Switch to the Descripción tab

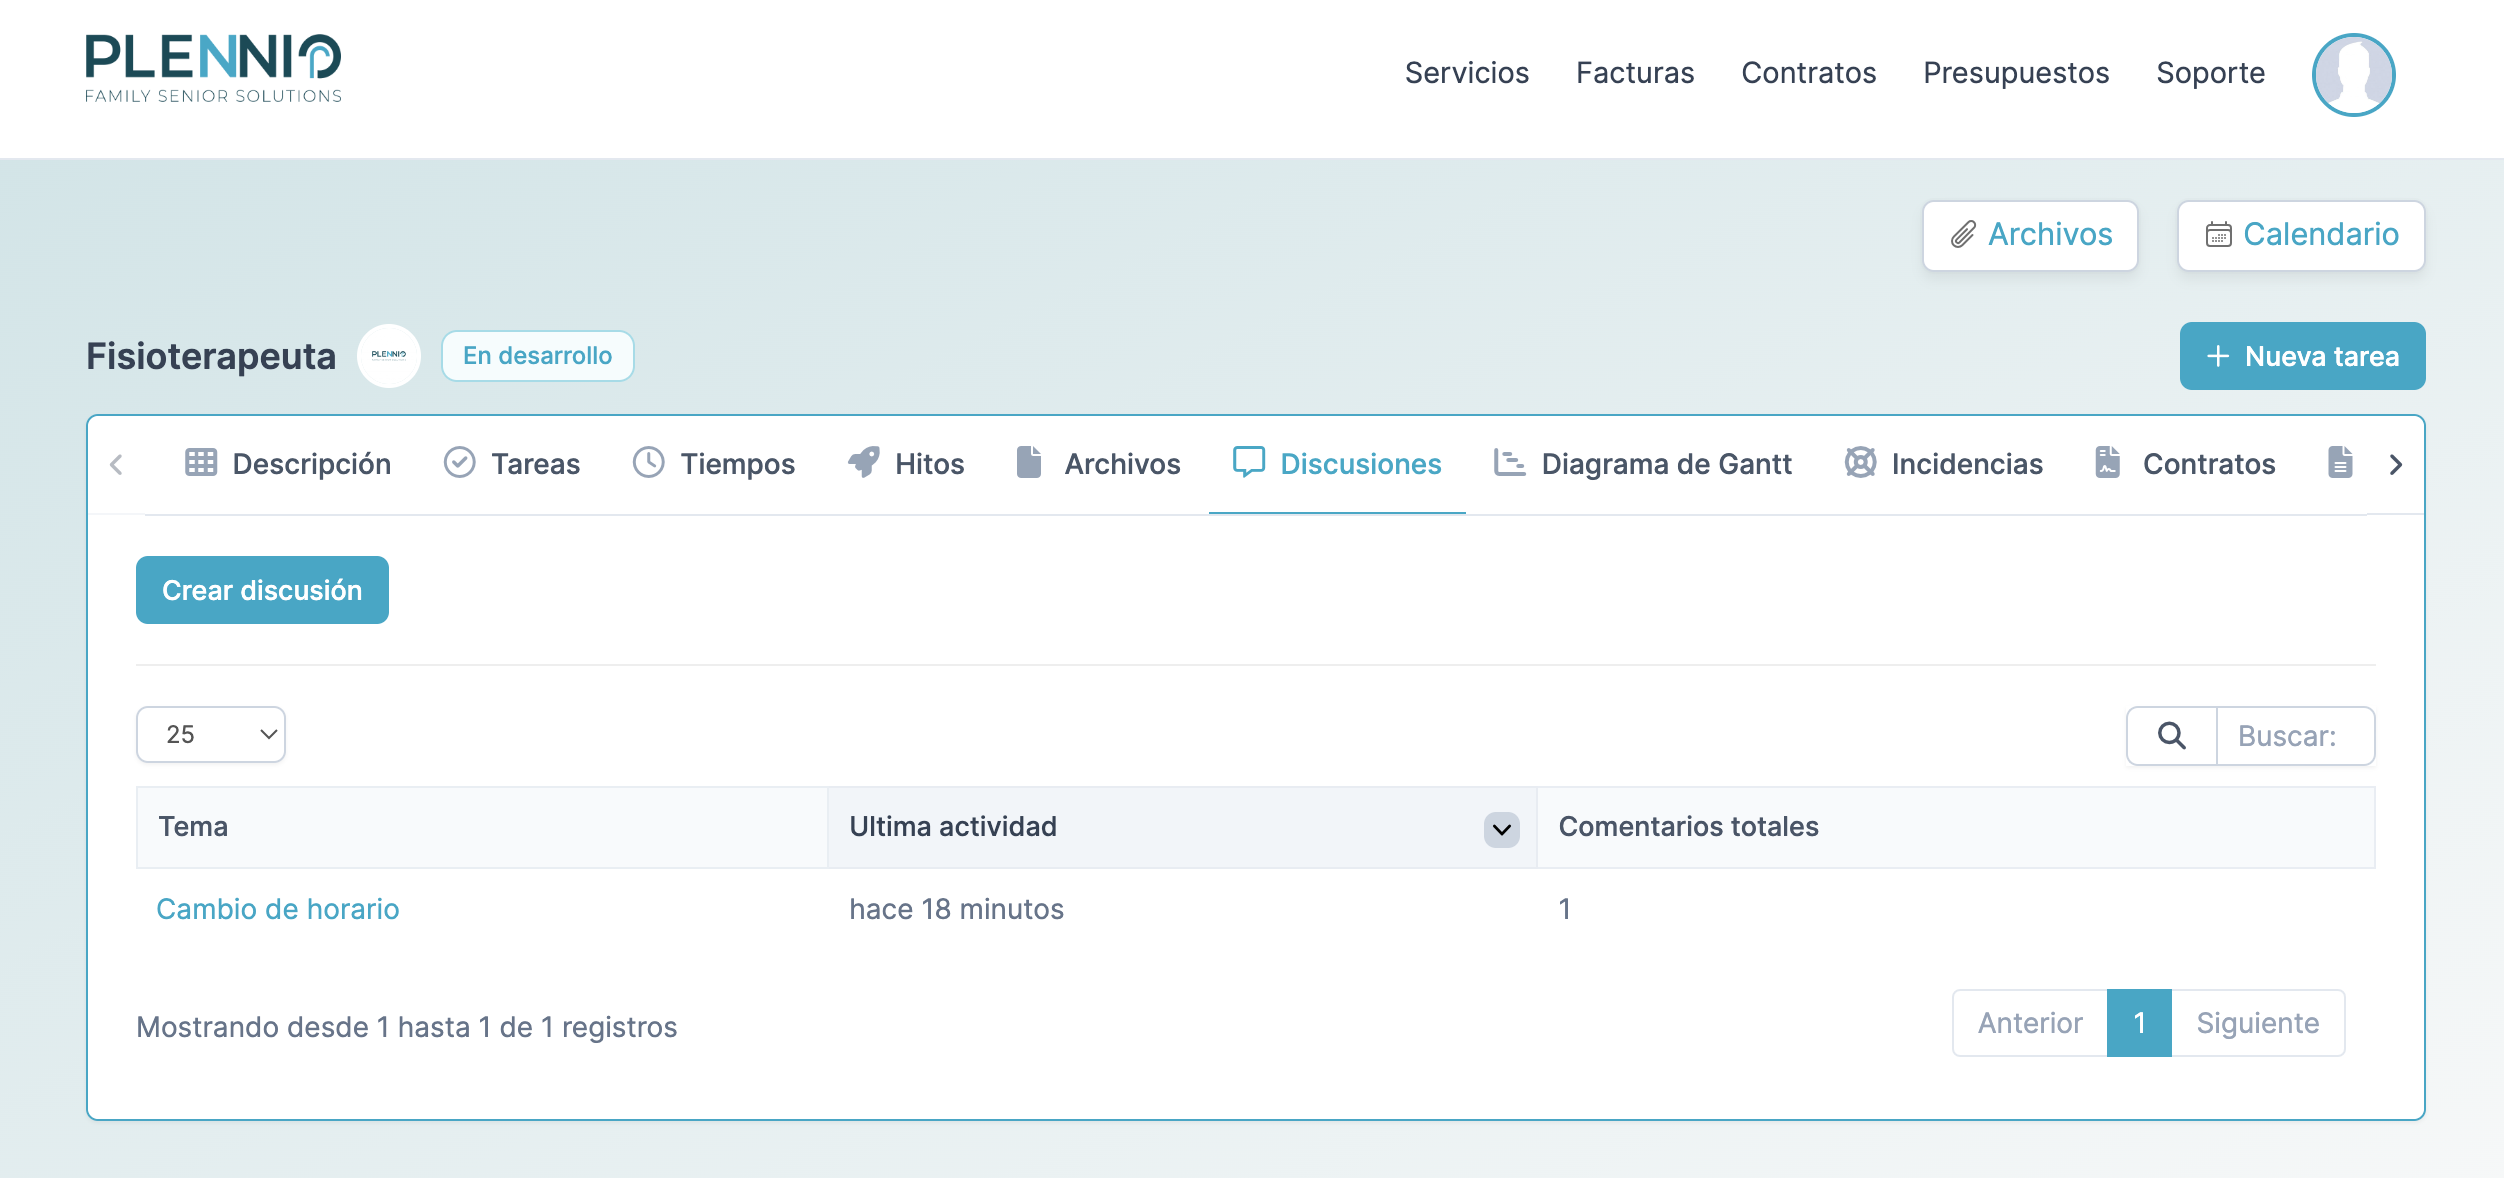click(288, 464)
